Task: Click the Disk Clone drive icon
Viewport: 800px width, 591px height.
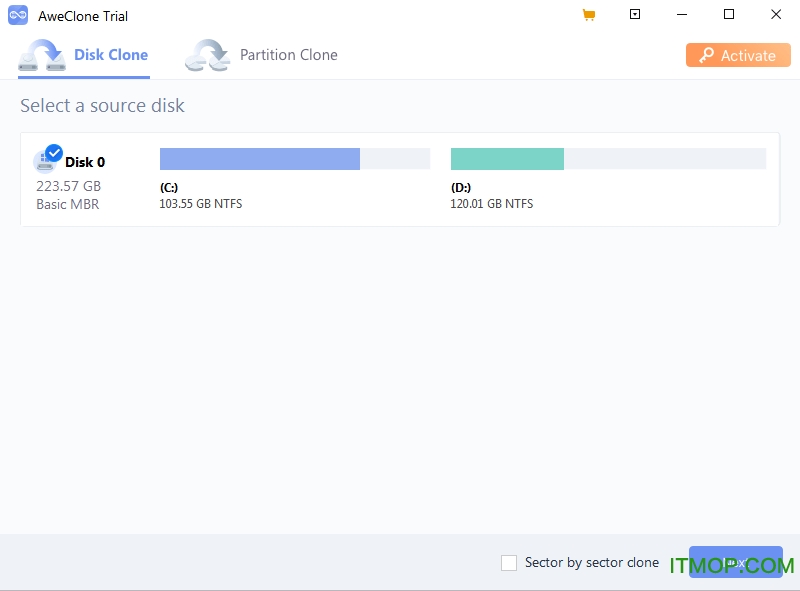Action: click(x=42, y=56)
